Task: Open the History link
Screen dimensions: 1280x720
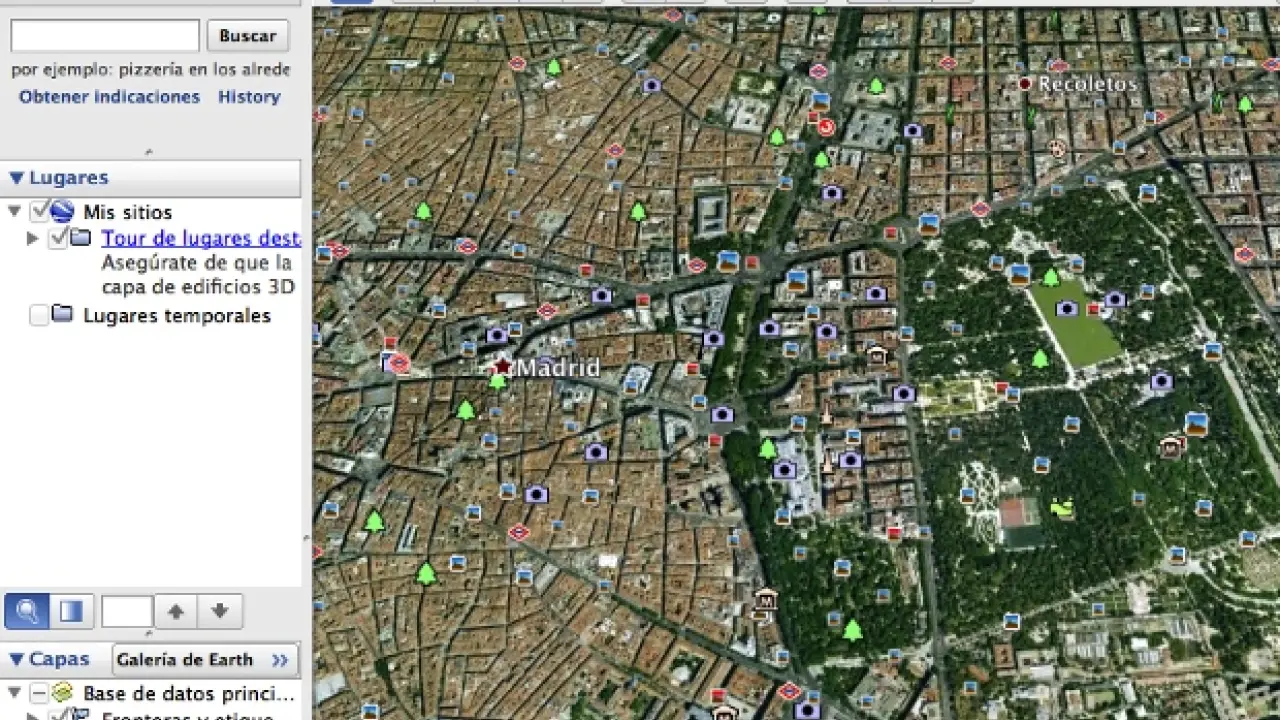Action: (249, 97)
